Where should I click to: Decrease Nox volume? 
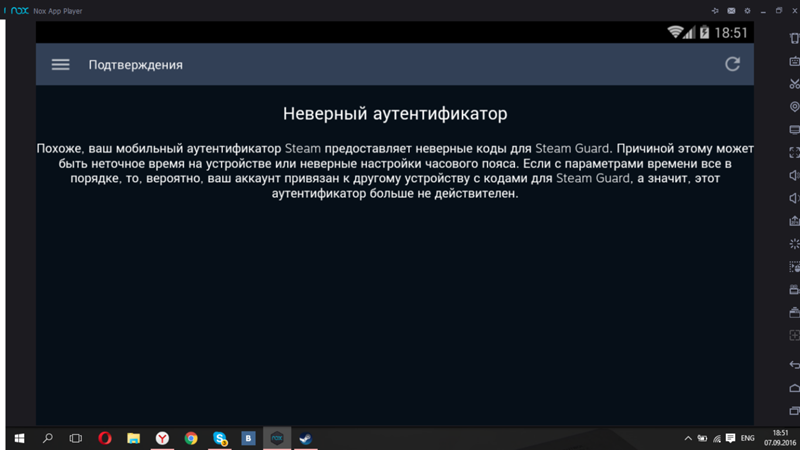(x=794, y=198)
